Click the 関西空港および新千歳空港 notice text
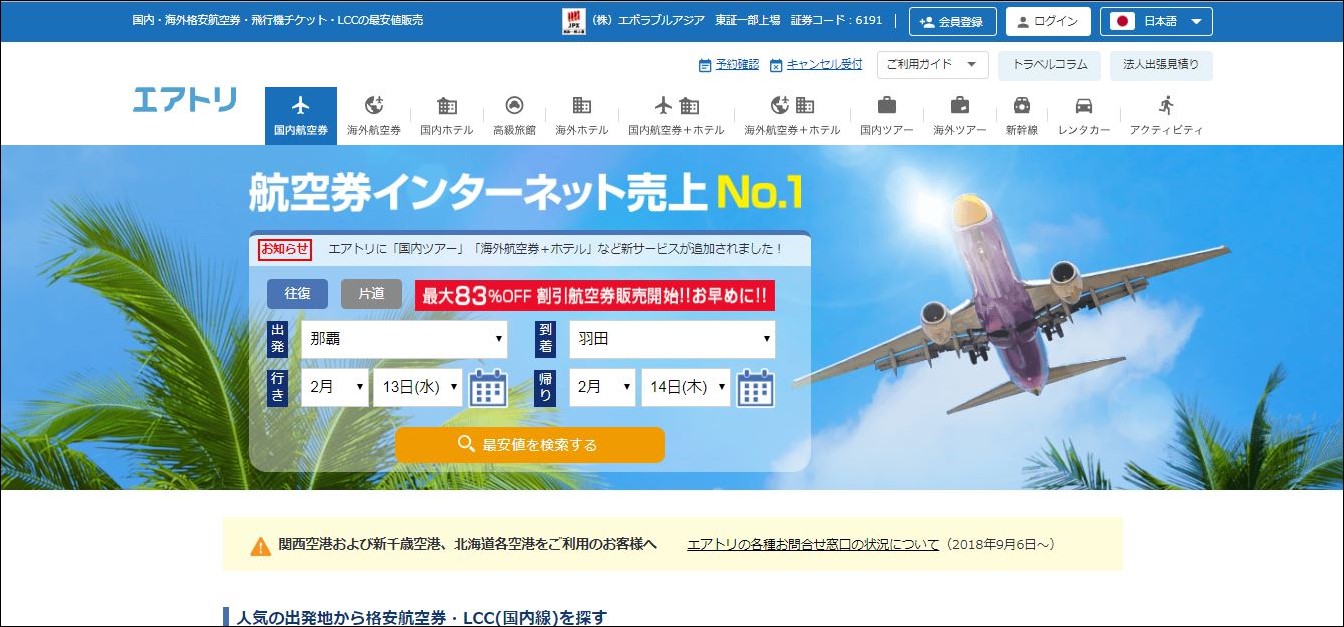Image resolution: width=1344 pixels, height=627 pixels. 468,545
